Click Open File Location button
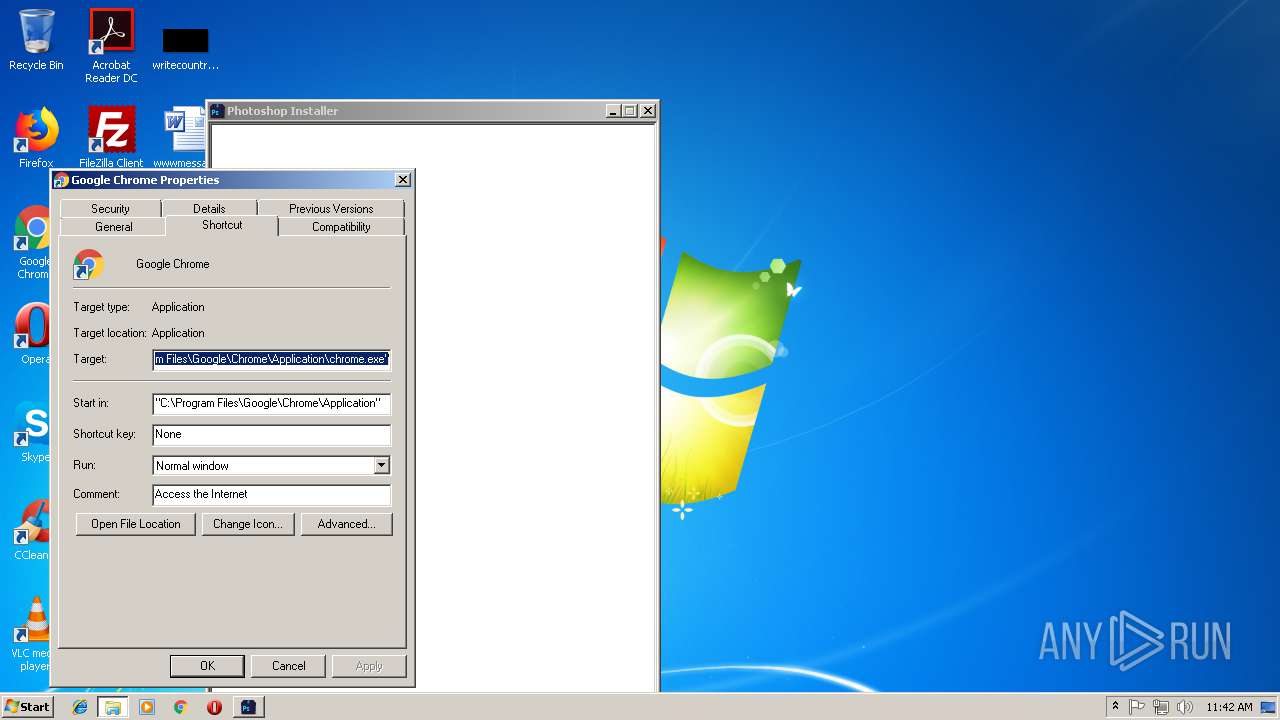 (136, 524)
